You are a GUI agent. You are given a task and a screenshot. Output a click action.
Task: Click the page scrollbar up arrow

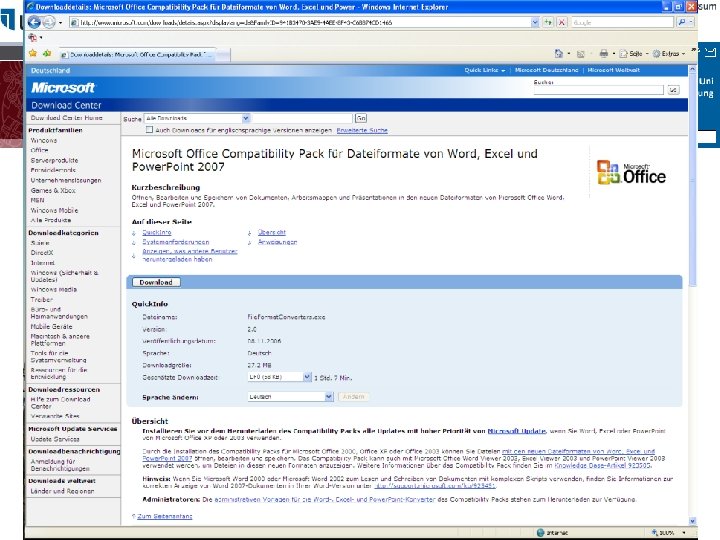pos(692,69)
